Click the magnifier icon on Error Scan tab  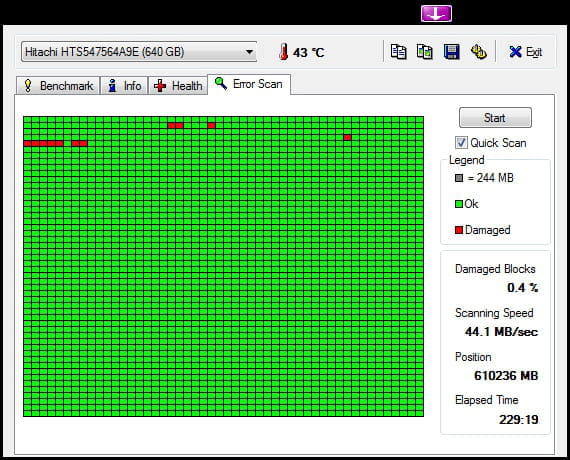[x=221, y=84]
